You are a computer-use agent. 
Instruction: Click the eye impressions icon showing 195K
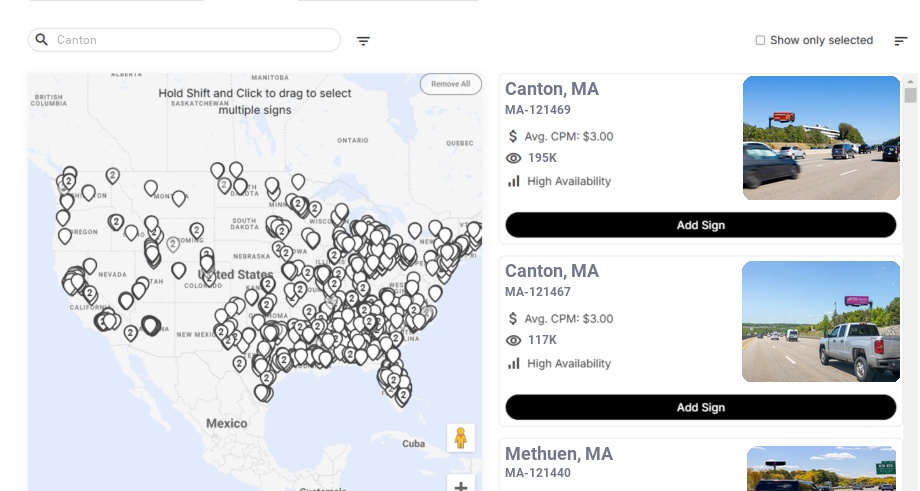[514, 158]
